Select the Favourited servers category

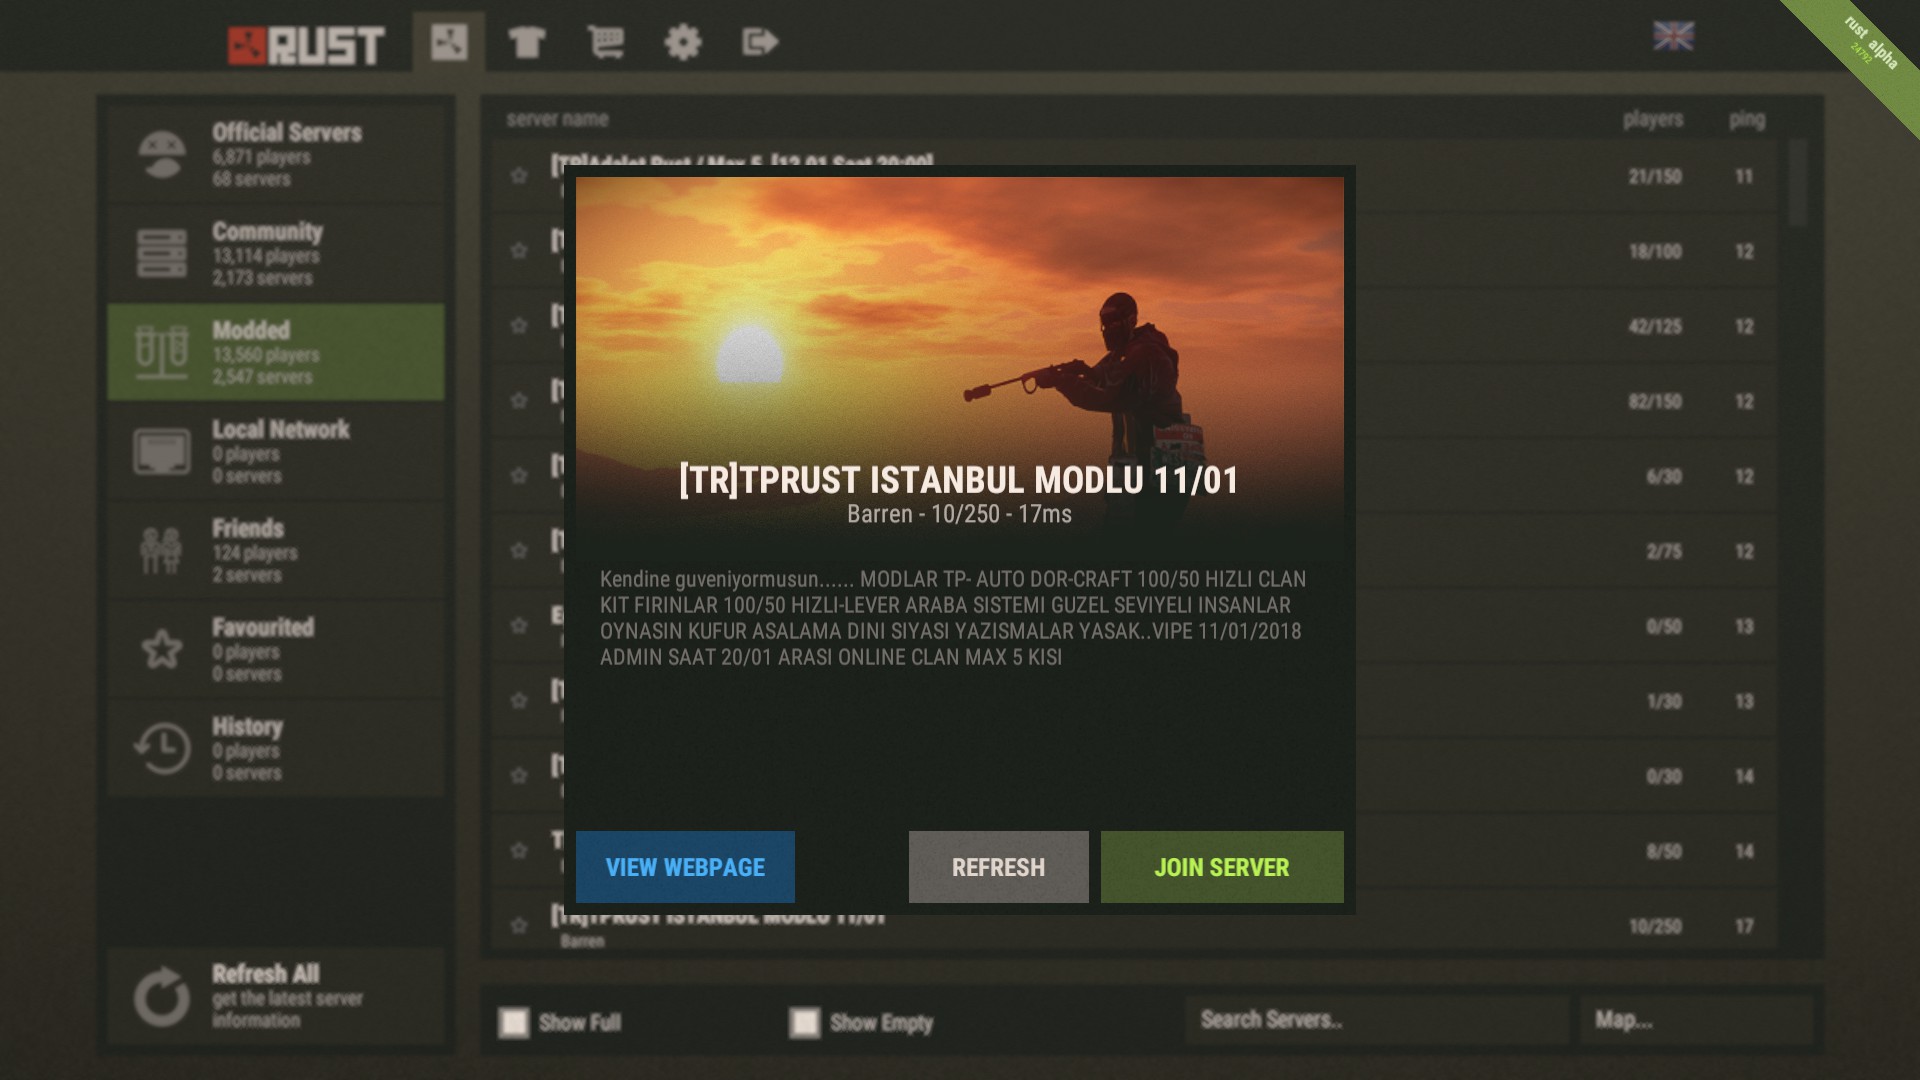(276, 650)
